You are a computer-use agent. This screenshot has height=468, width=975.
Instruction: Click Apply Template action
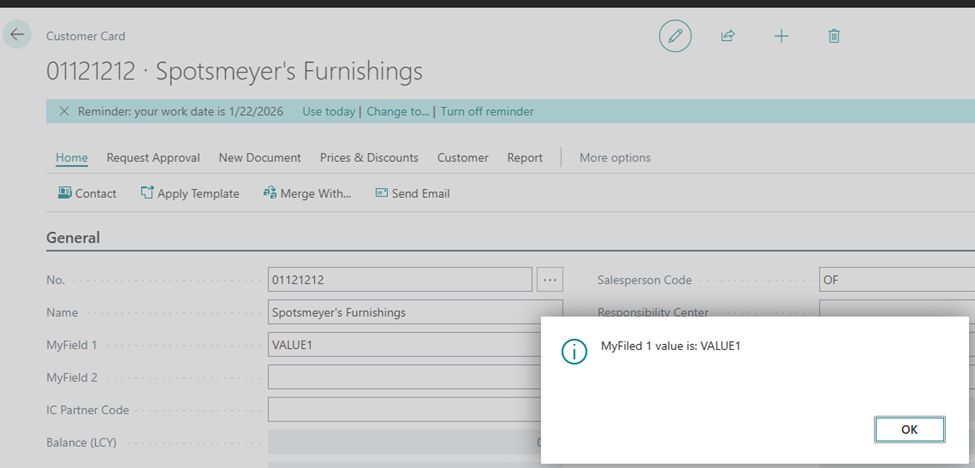point(190,193)
